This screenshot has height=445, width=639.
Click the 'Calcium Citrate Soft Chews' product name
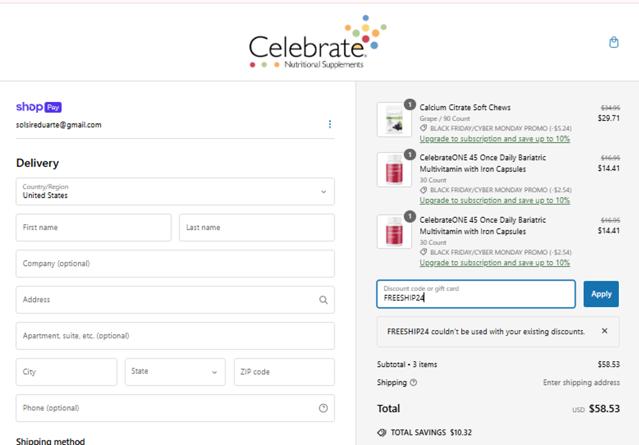(x=465, y=108)
